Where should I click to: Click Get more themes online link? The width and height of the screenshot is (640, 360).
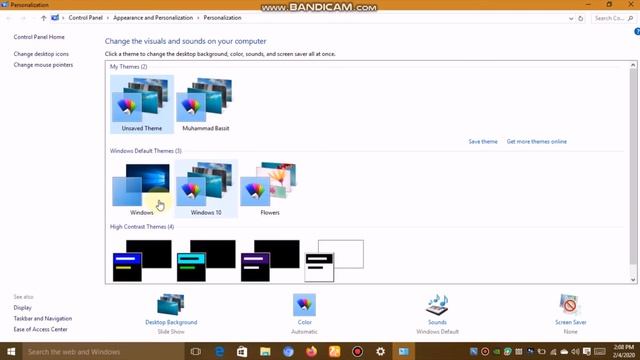[537, 142]
